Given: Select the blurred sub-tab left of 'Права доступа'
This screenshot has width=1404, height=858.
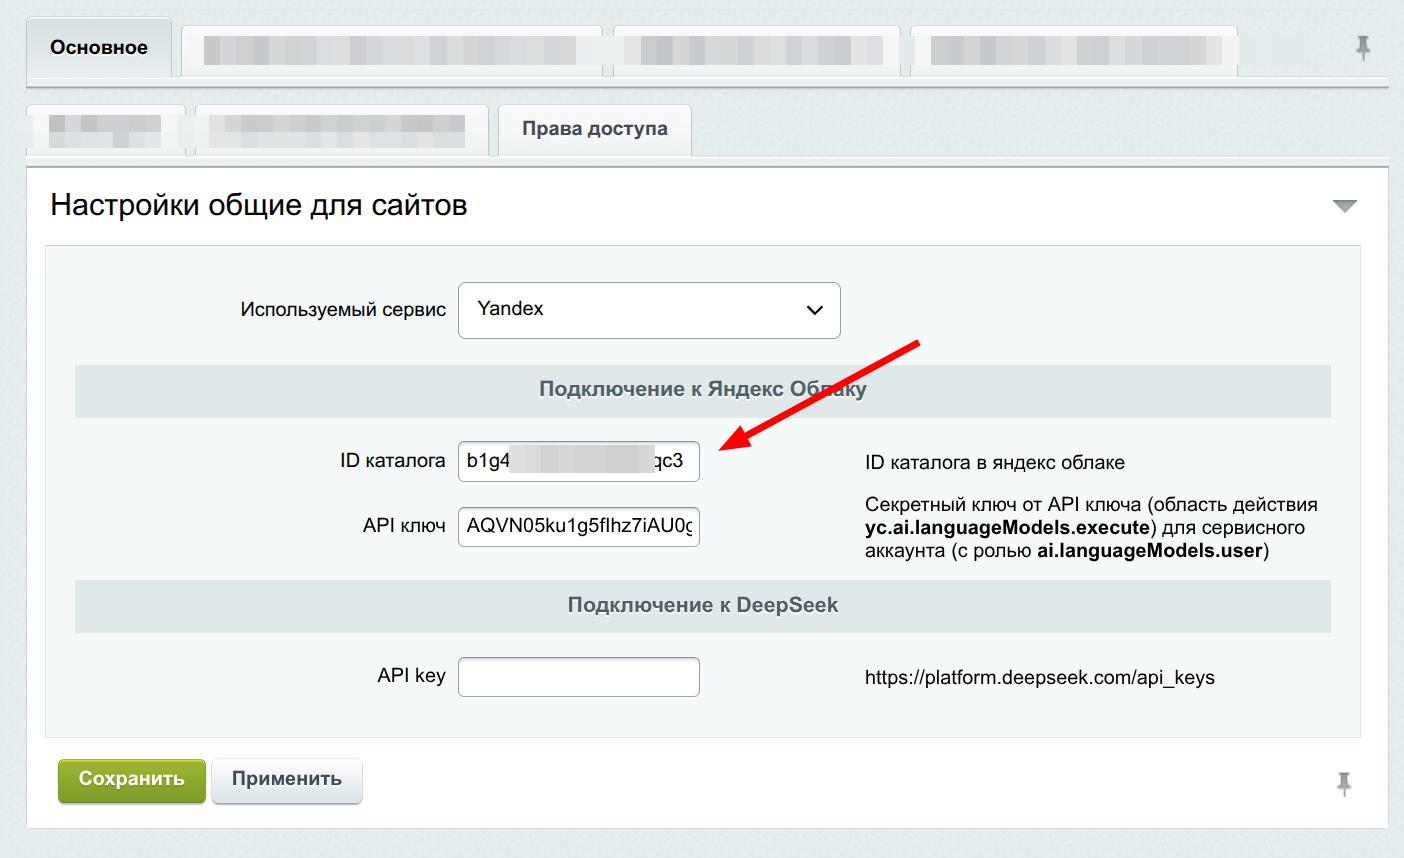Looking at the screenshot, I should pos(341,130).
